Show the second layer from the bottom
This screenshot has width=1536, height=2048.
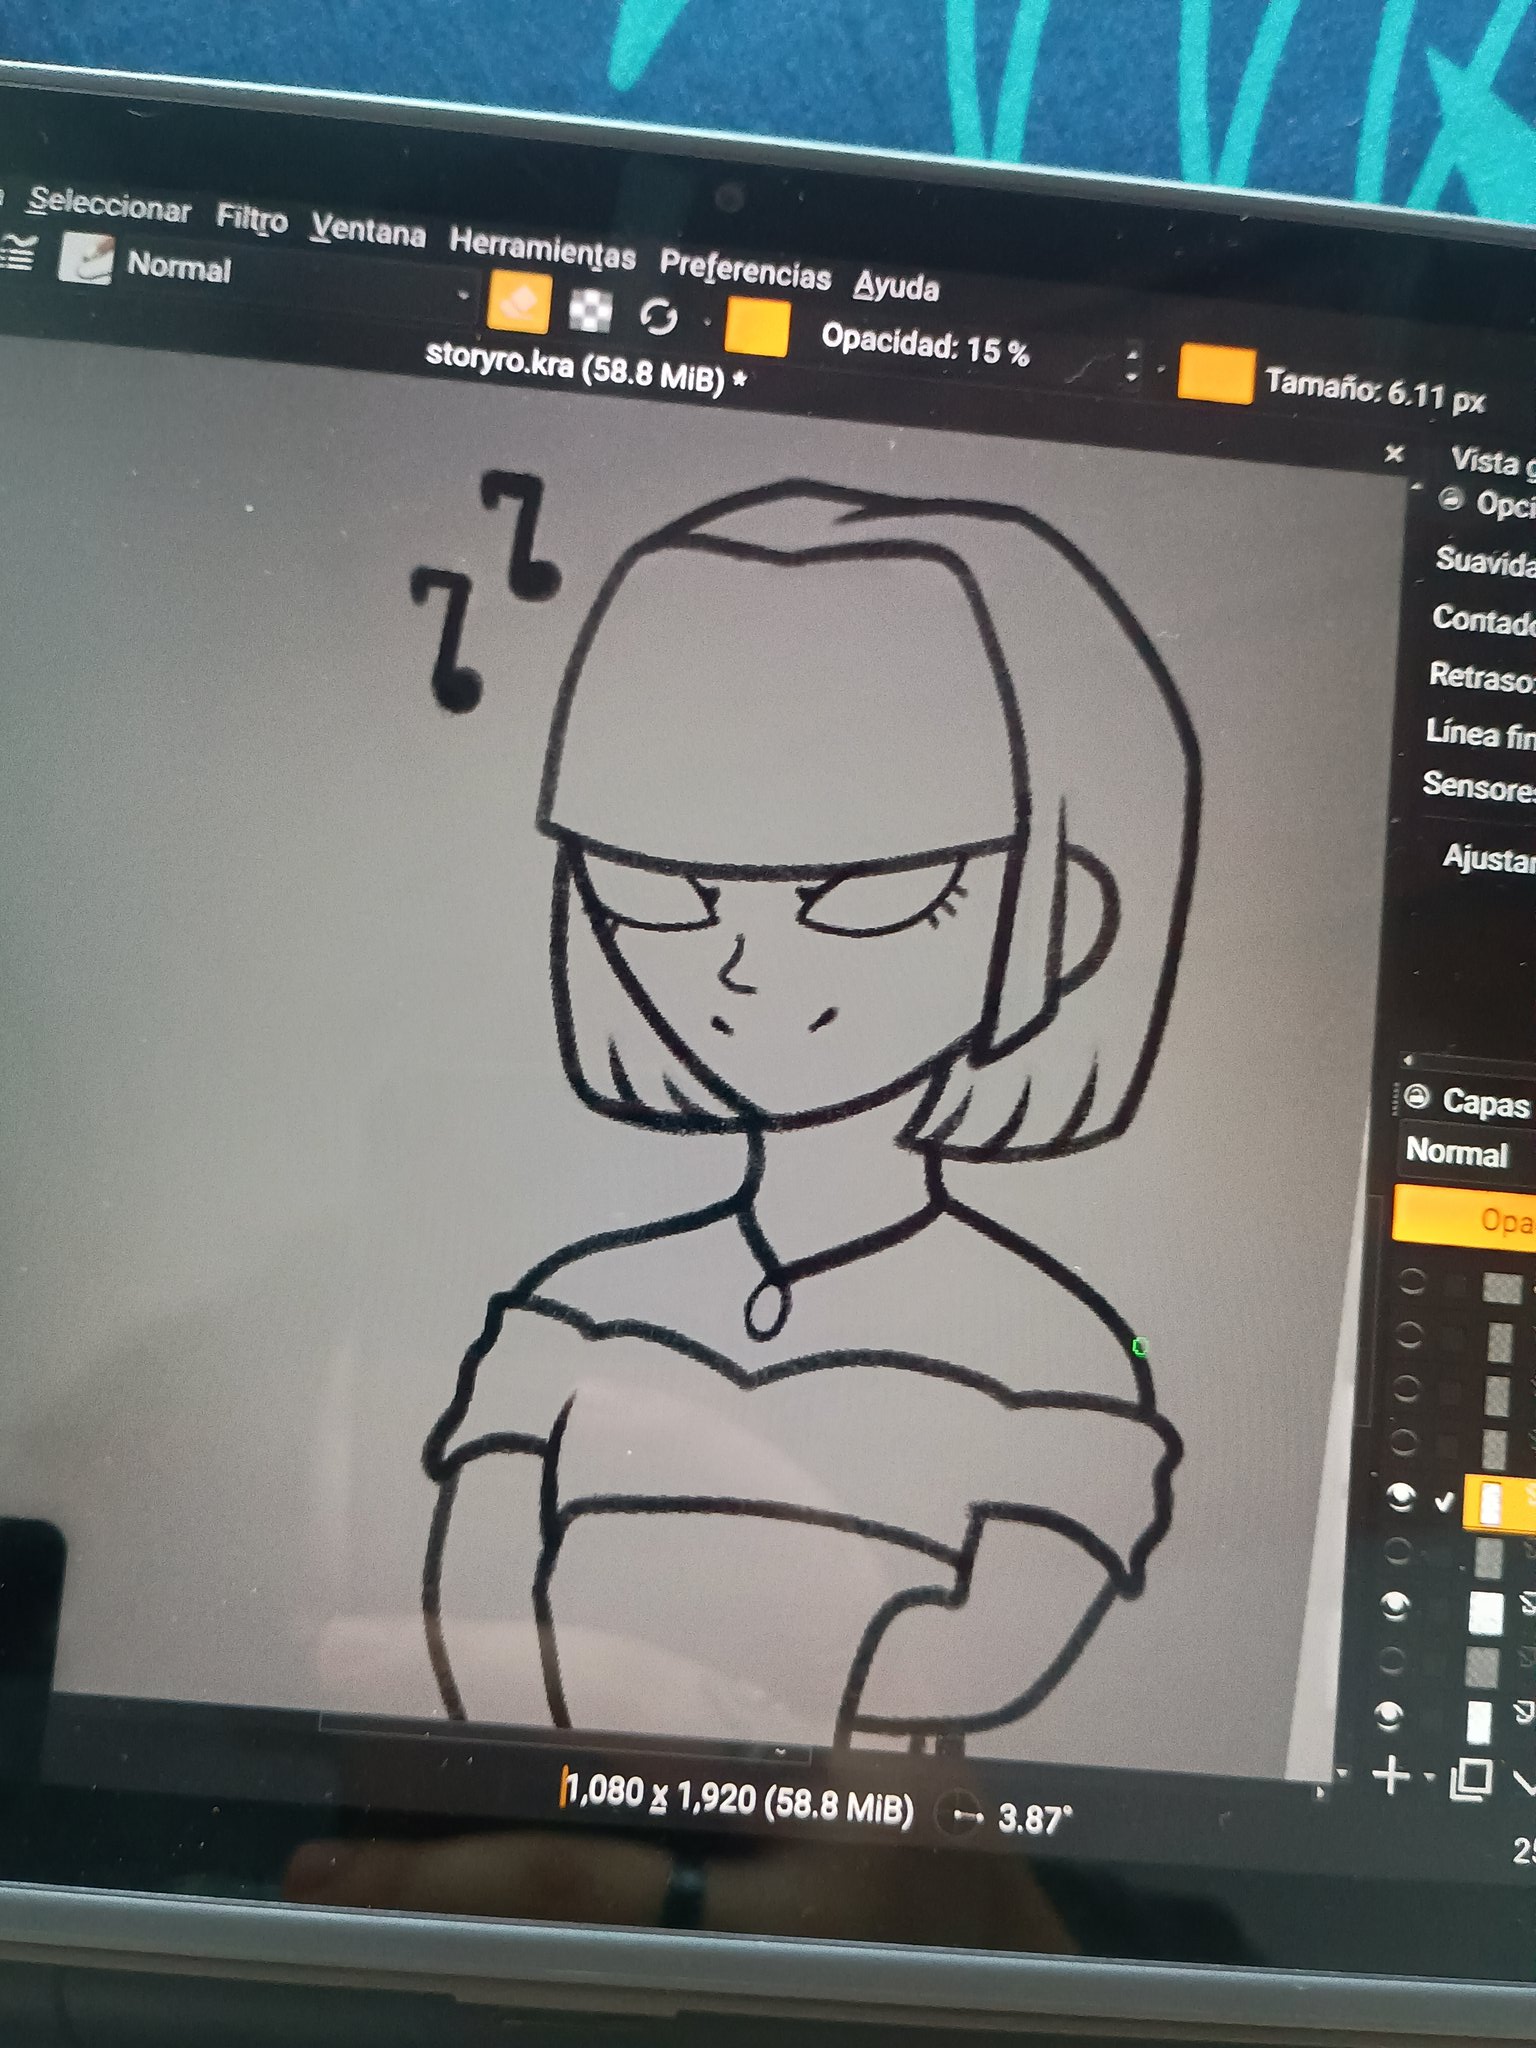tap(1392, 1661)
